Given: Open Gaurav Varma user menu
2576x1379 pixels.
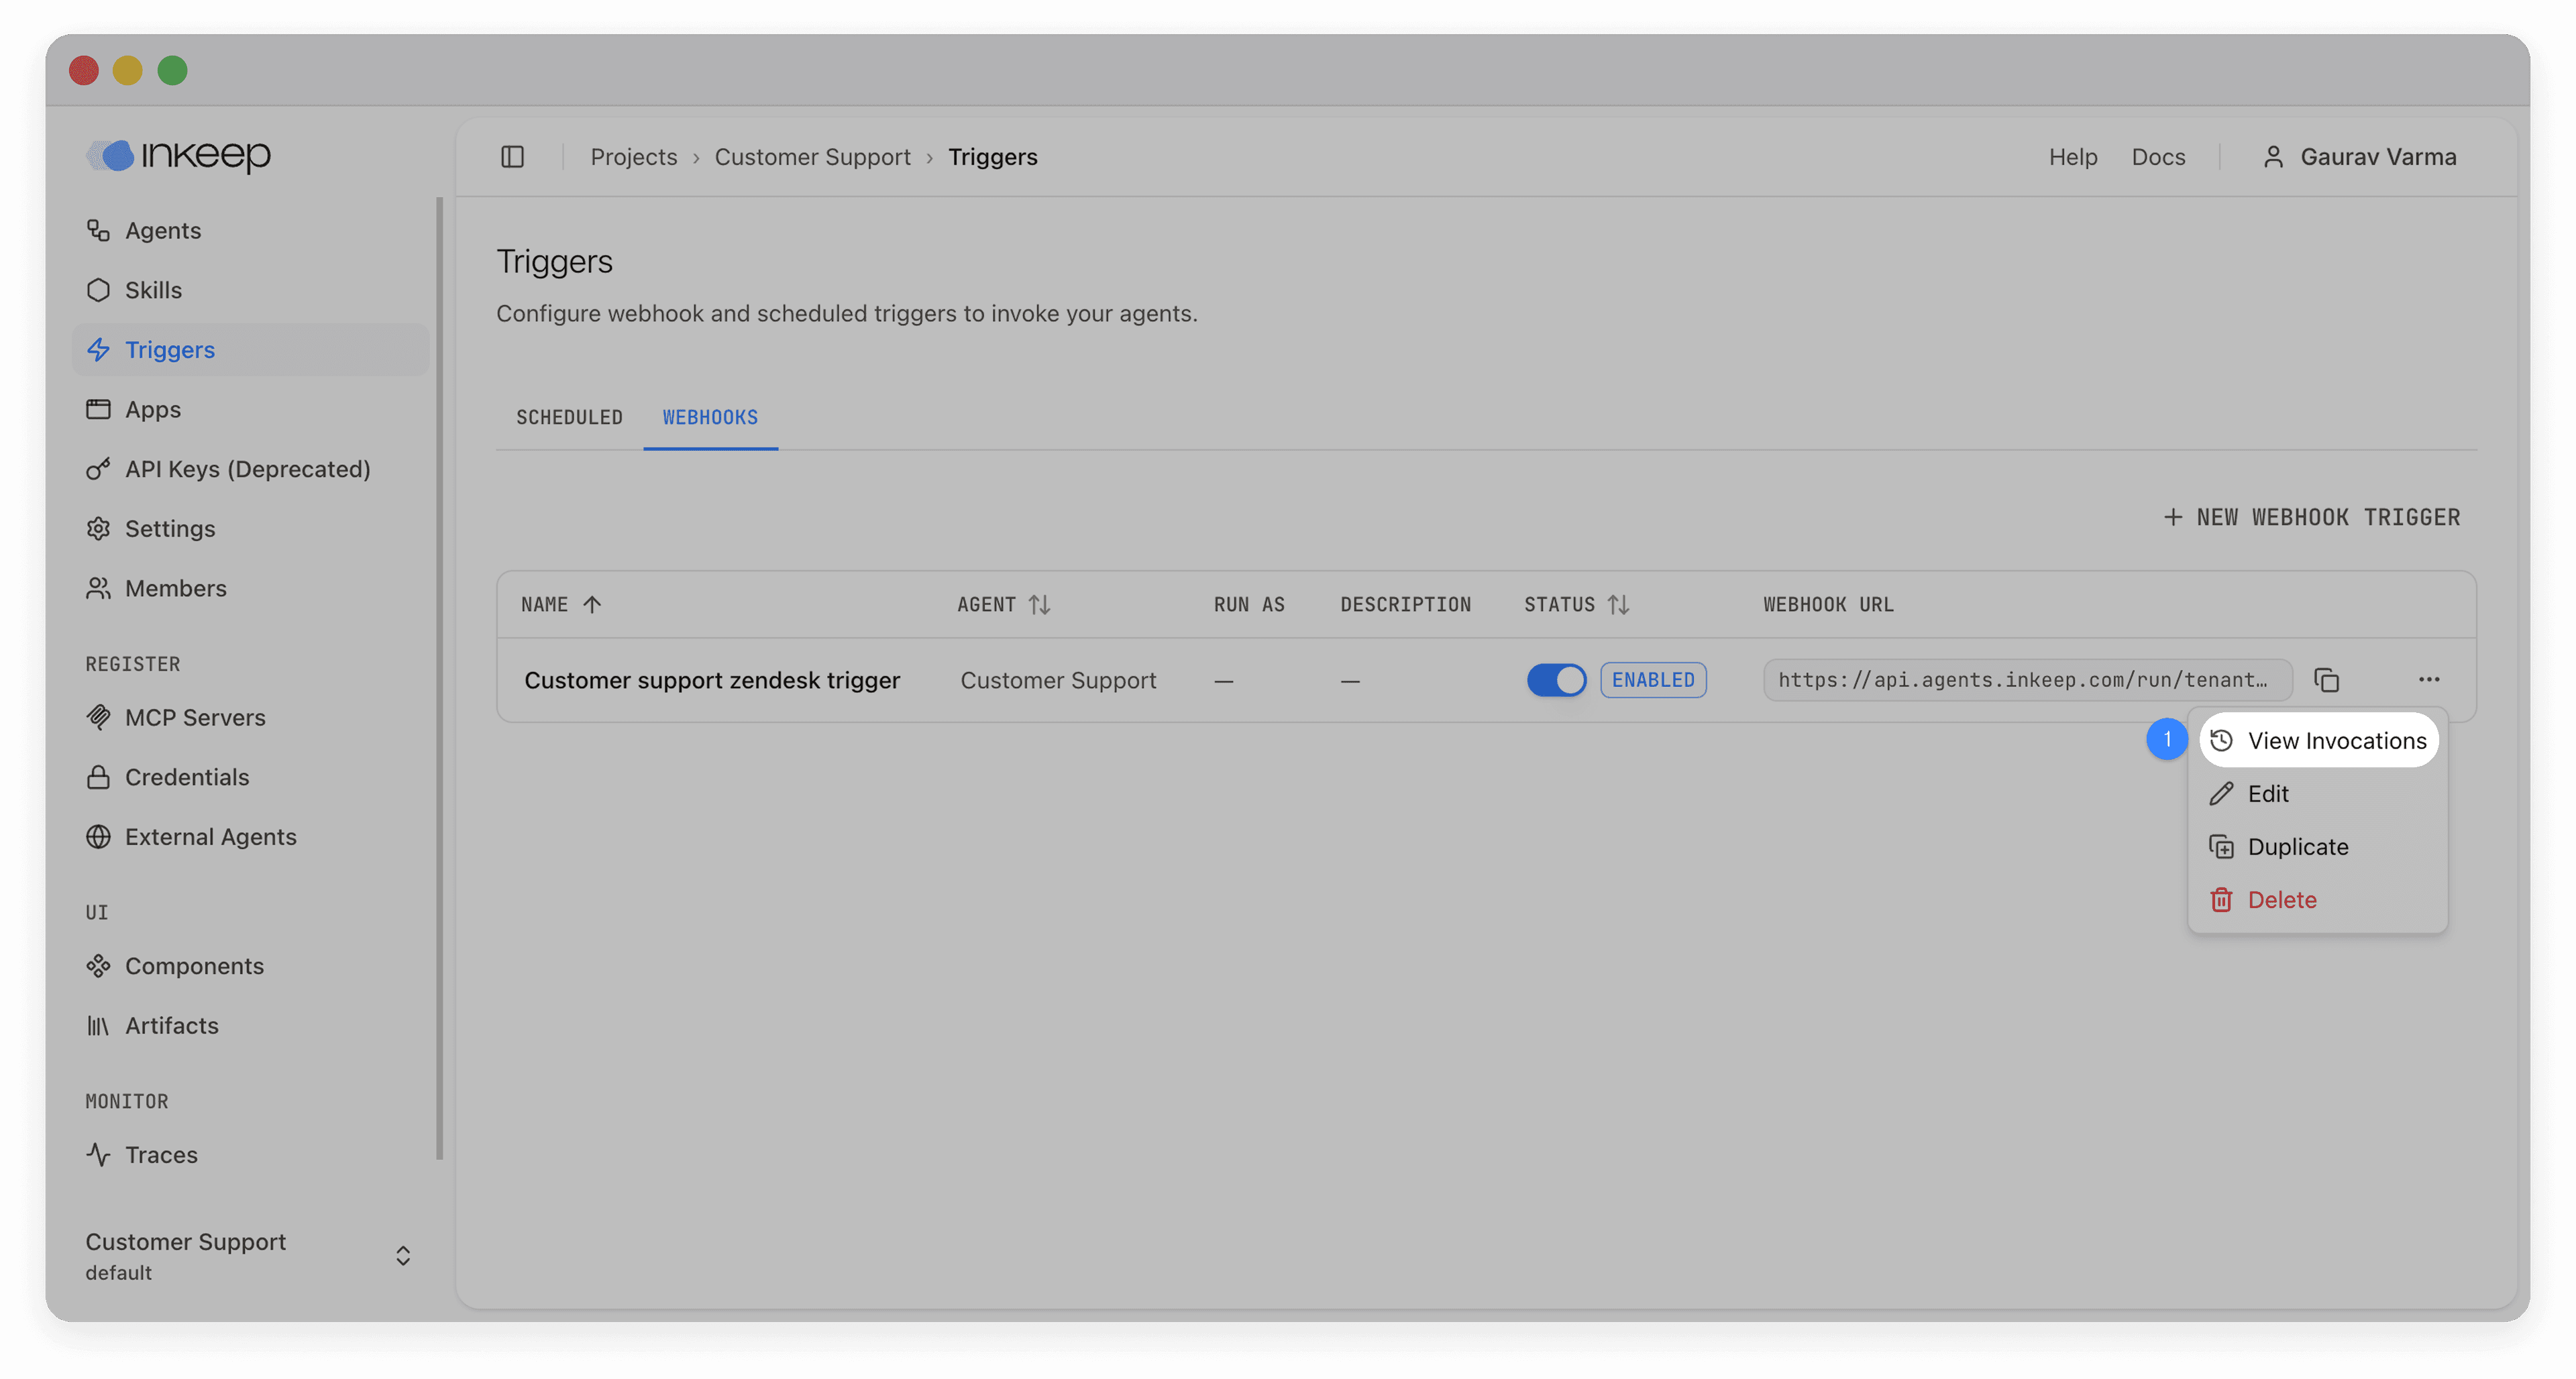Looking at the screenshot, I should coord(2359,157).
